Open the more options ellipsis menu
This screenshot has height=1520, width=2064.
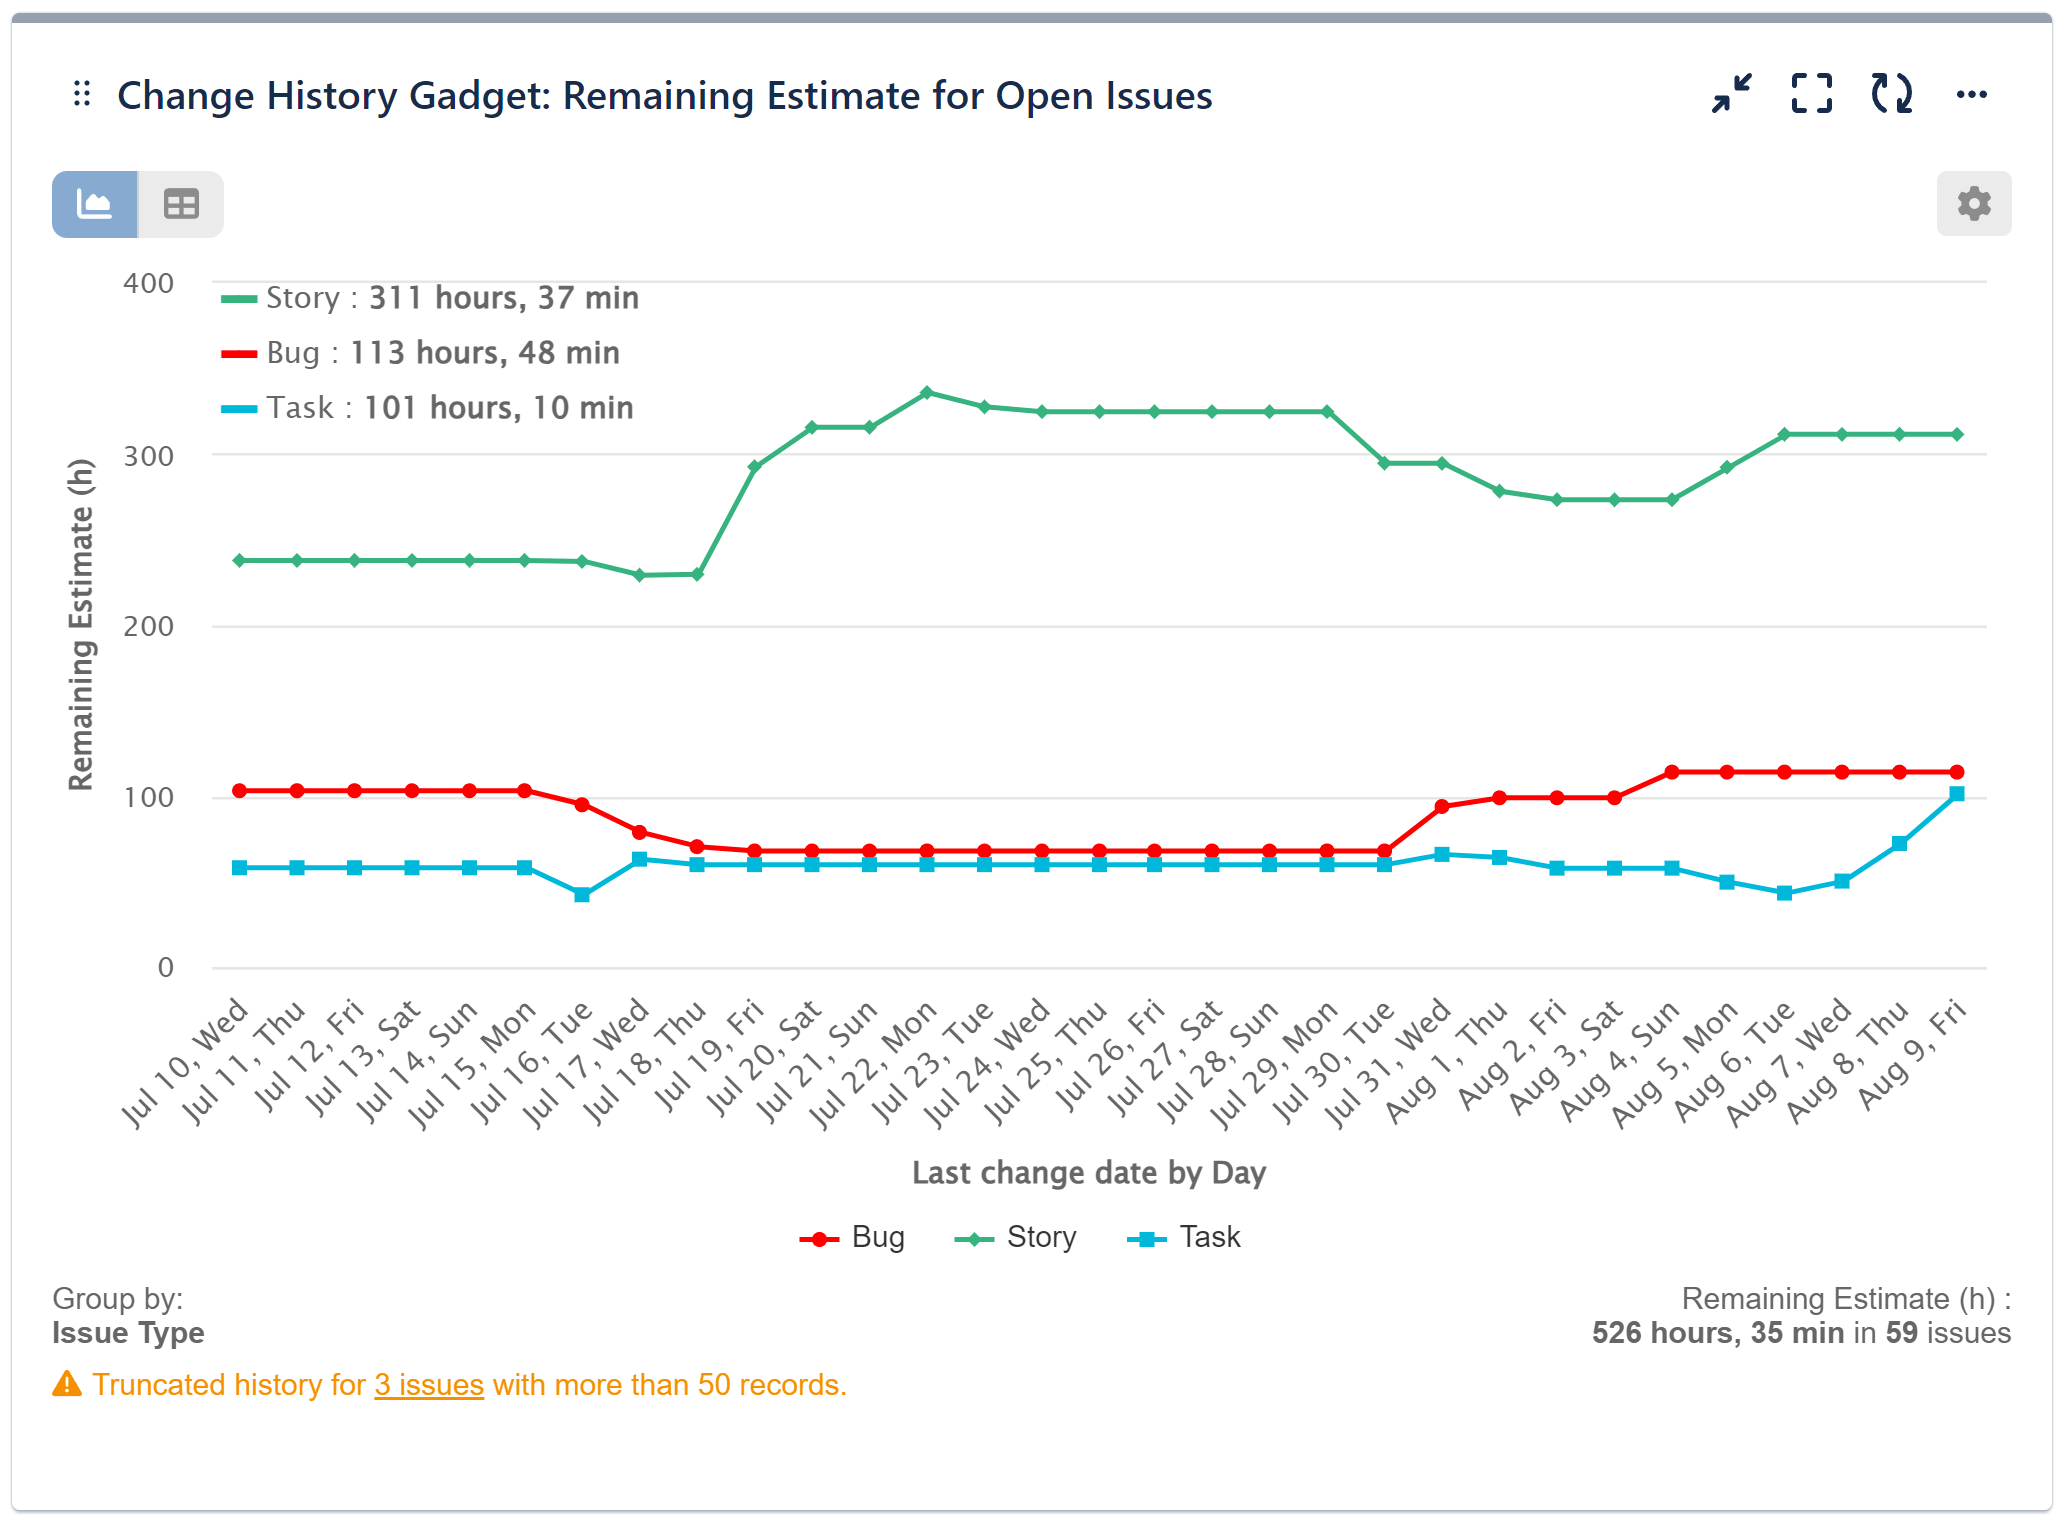(1971, 95)
